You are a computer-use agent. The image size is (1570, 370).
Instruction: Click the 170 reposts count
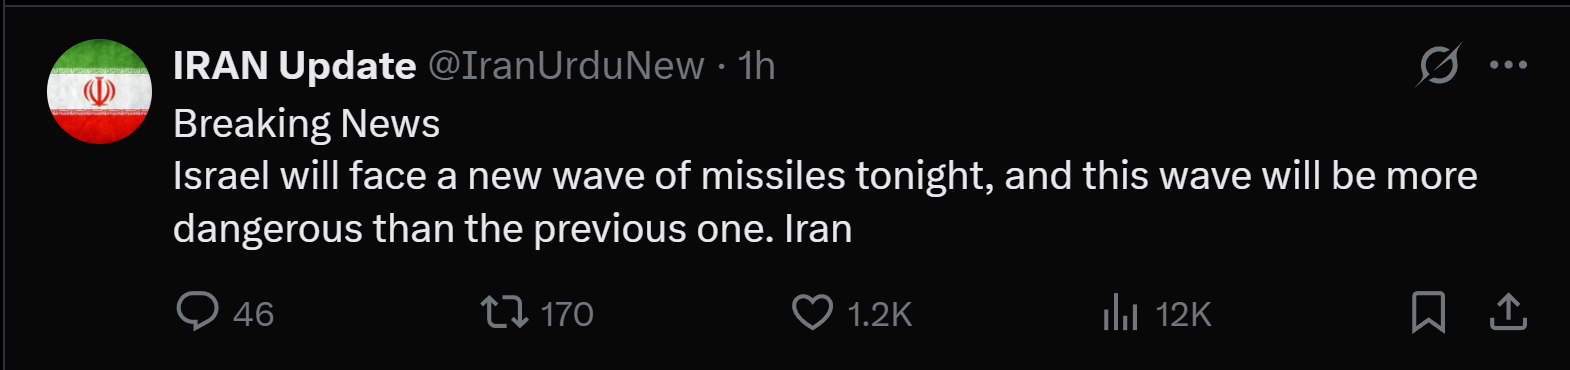point(567,314)
